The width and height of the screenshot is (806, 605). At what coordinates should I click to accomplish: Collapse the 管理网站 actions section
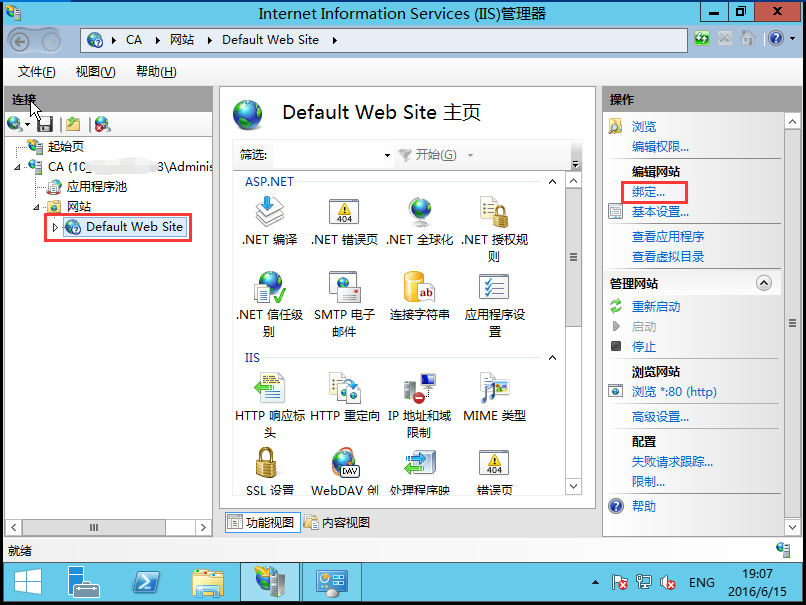764,284
